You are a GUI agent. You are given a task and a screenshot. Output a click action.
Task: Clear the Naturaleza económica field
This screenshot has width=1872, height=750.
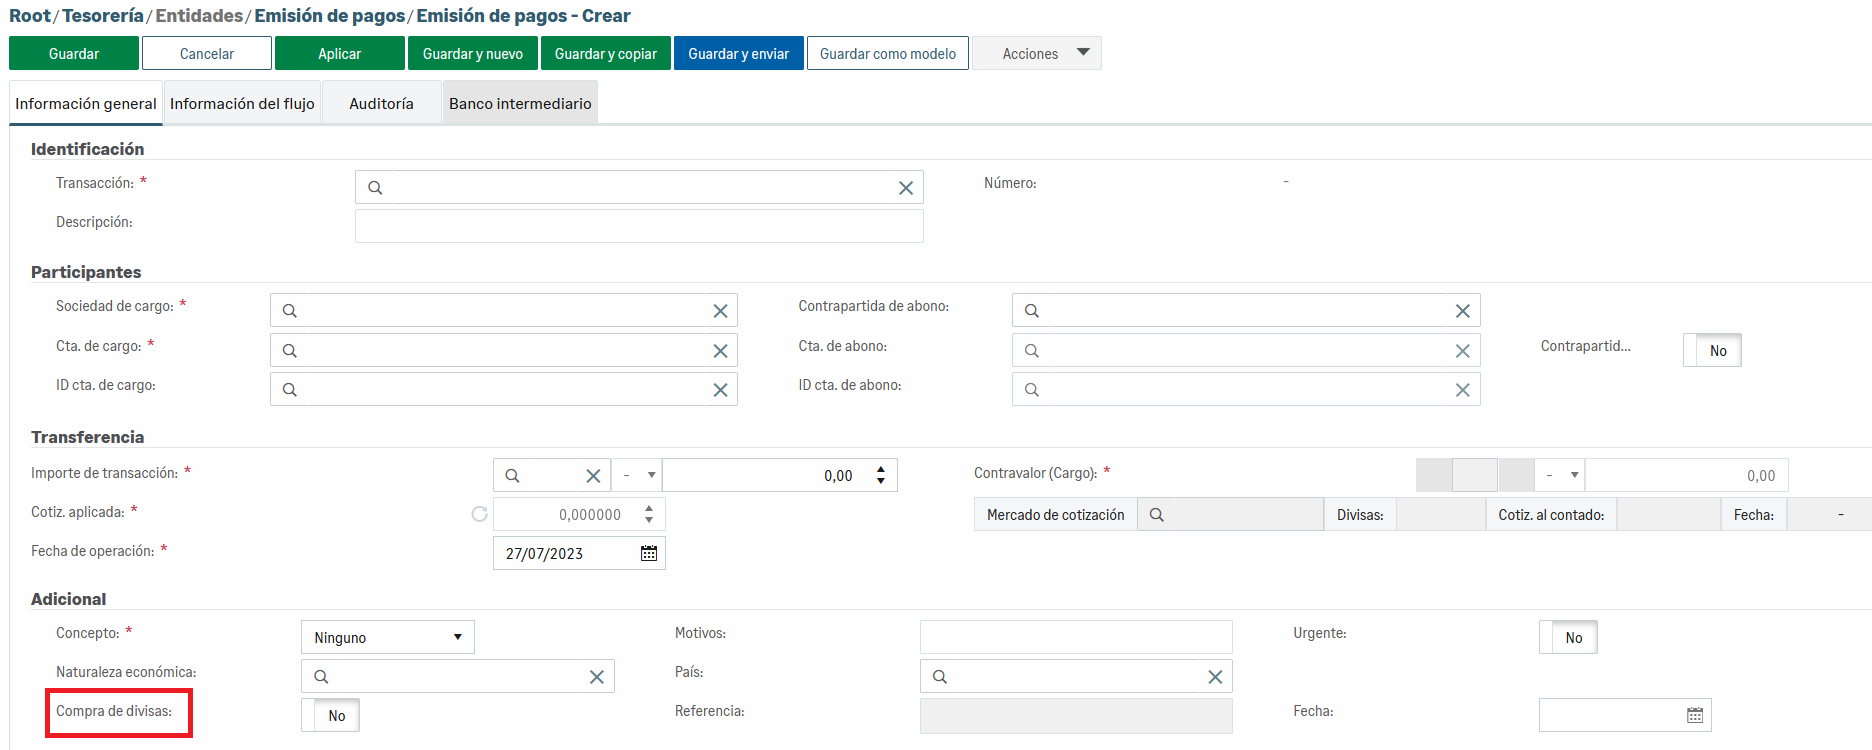click(596, 677)
